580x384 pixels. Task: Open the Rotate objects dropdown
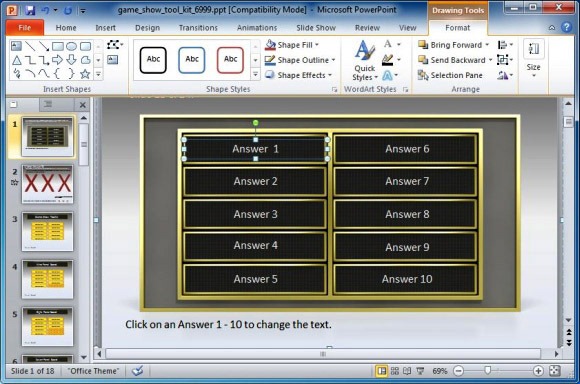tap(505, 75)
